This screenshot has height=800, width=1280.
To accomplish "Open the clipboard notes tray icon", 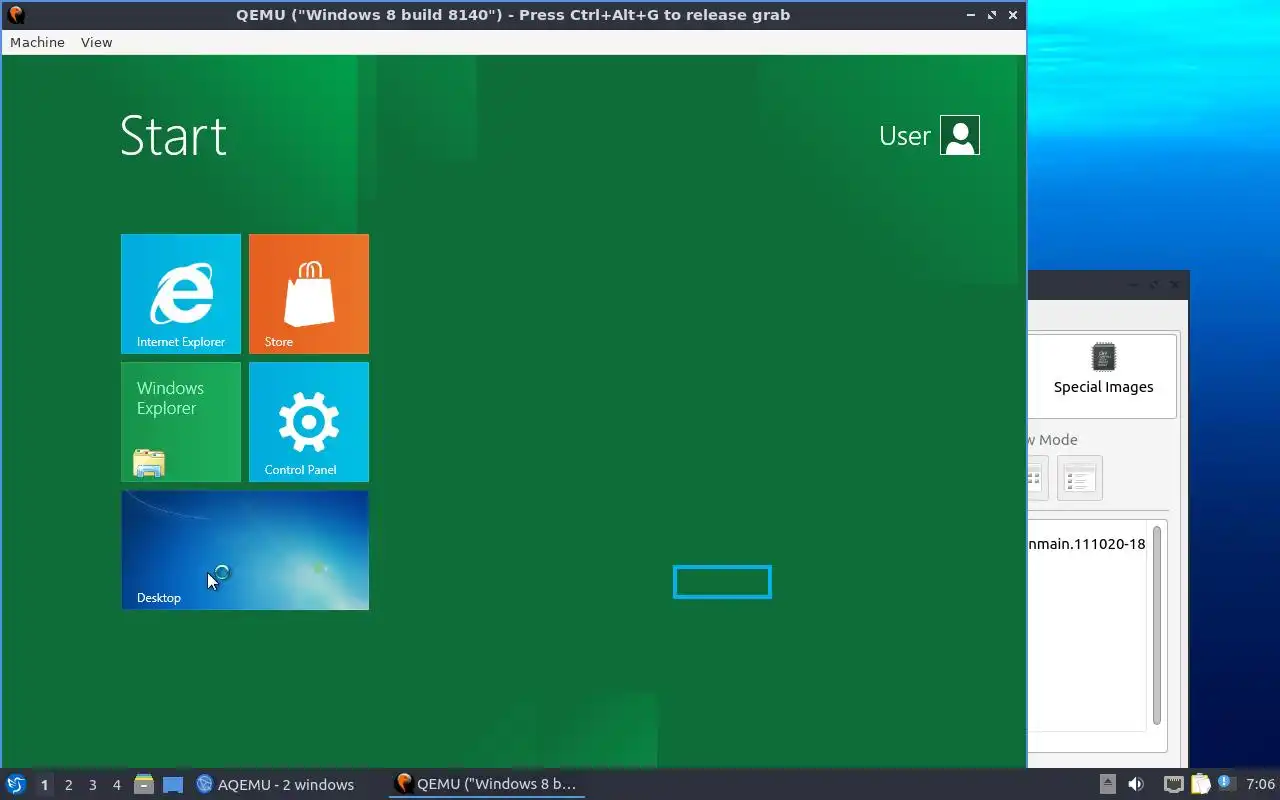I will (x=1200, y=784).
